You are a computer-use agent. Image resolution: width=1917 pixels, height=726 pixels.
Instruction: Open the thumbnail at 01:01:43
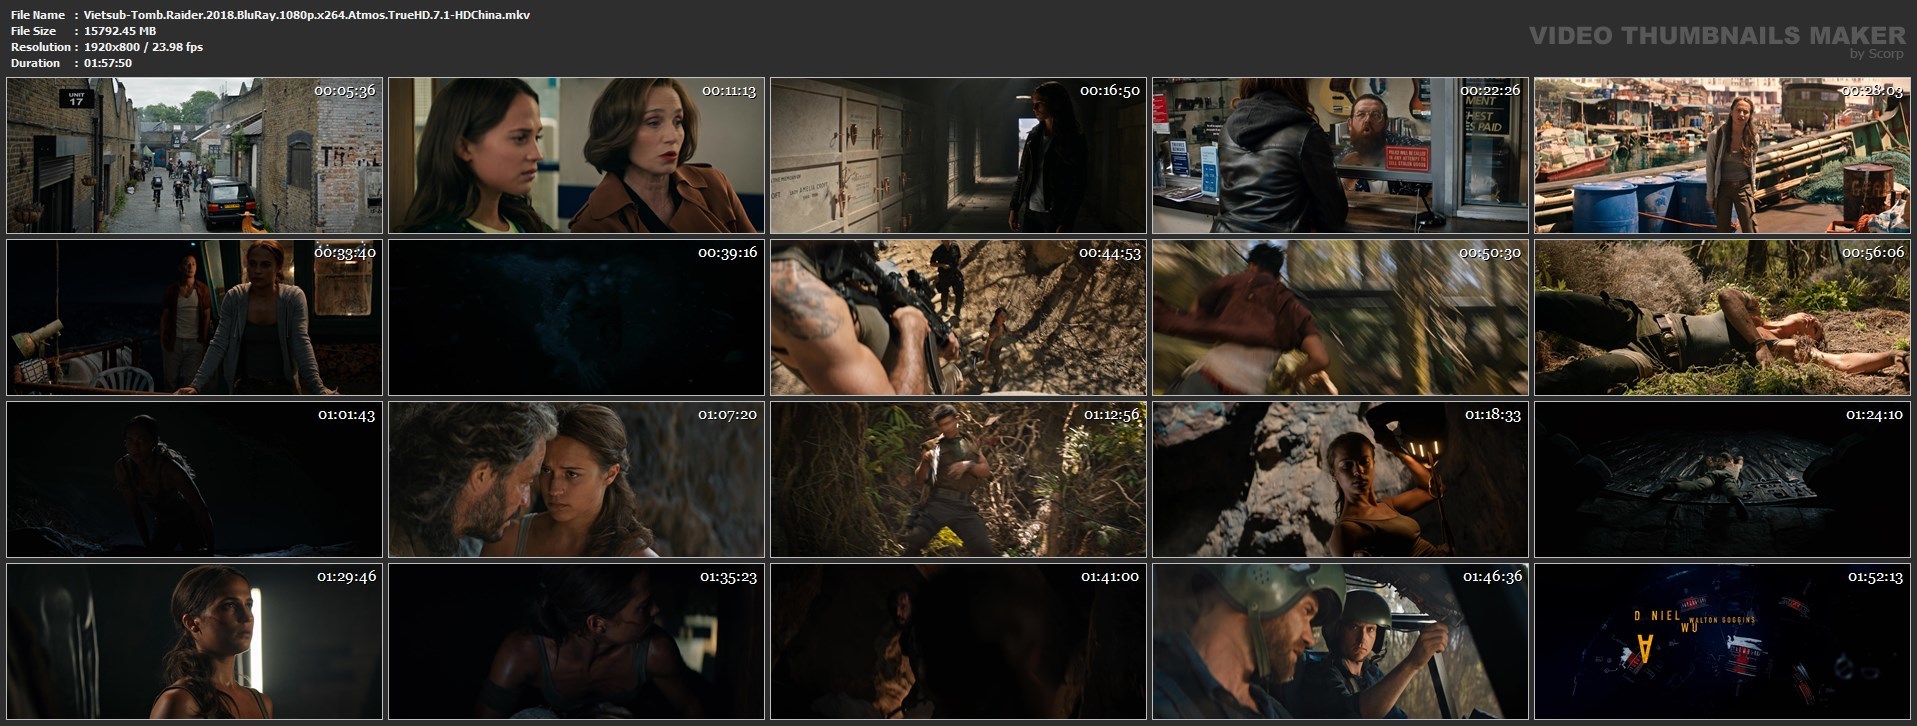tap(194, 479)
